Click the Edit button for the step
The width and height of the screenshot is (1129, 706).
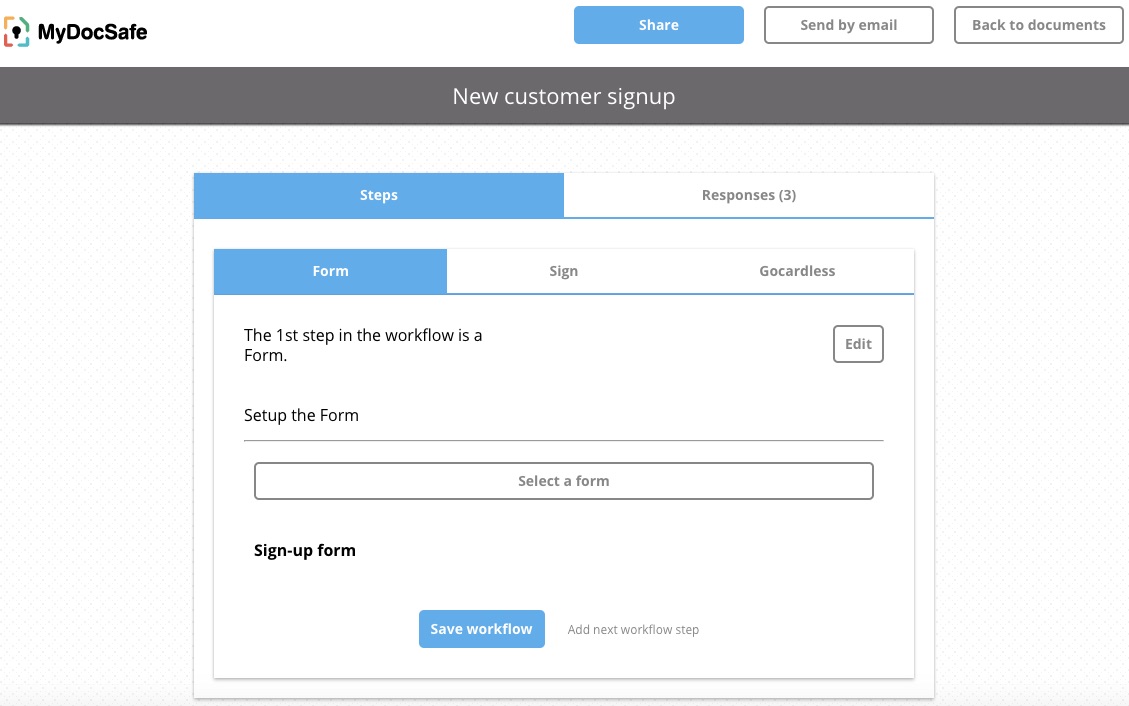pyautogui.click(x=858, y=344)
